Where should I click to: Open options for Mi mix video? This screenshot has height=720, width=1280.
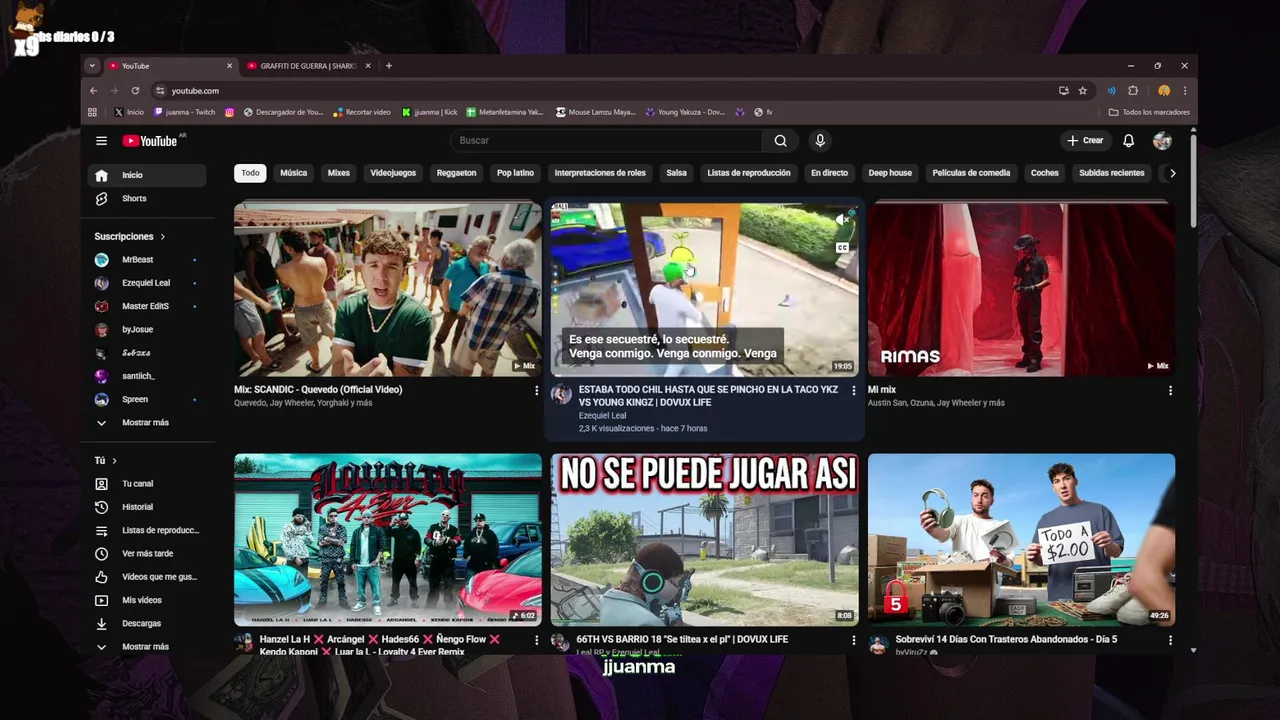1170,391
